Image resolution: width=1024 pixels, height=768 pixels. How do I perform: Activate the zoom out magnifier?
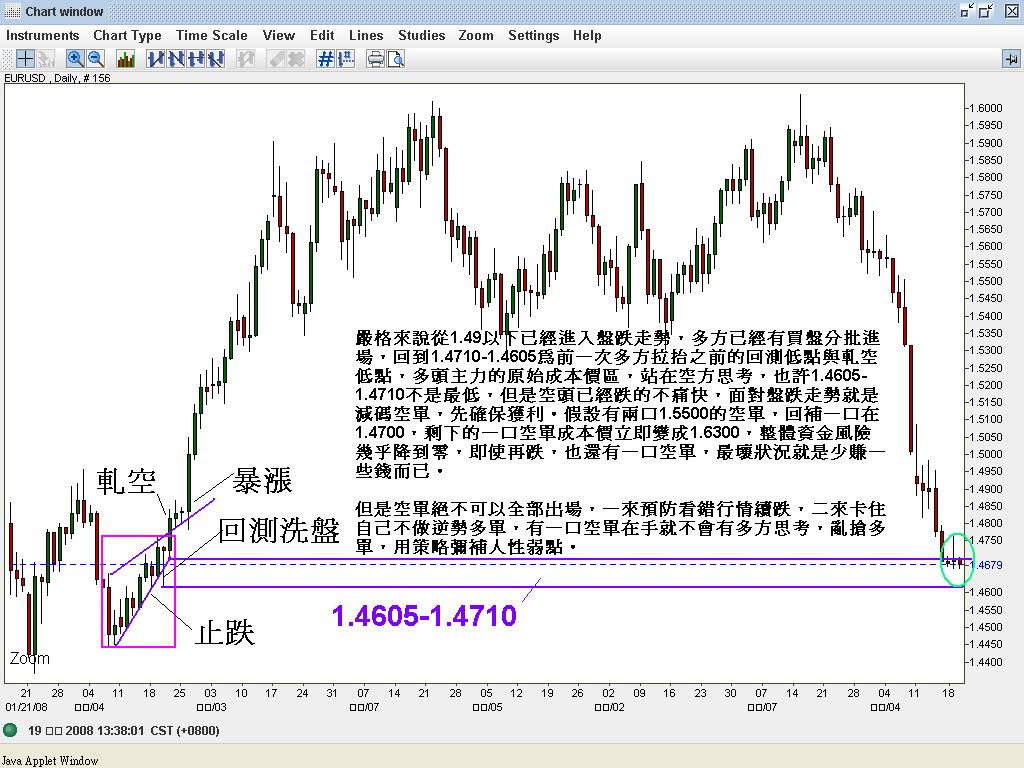[95, 59]
